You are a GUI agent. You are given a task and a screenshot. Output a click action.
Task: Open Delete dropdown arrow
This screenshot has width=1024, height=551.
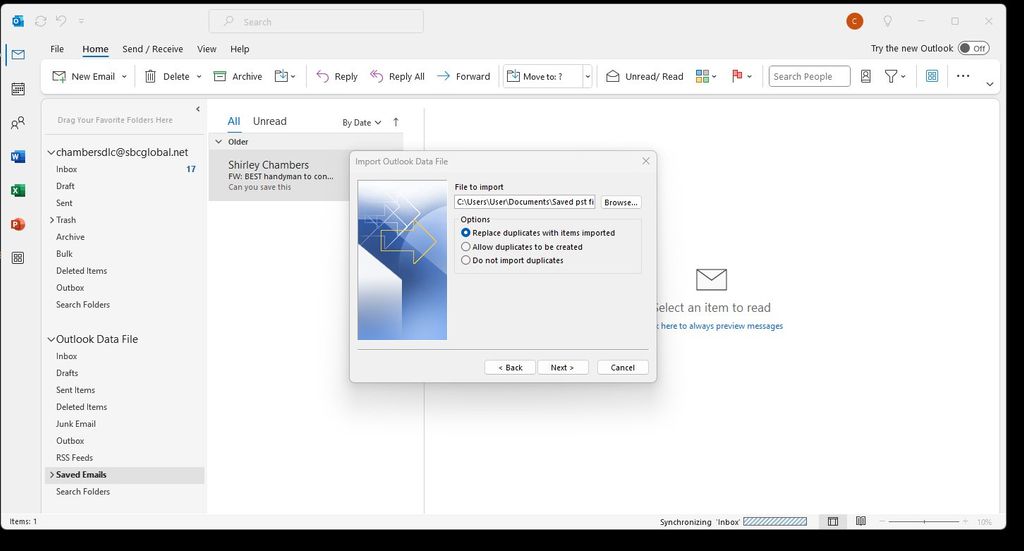[199, 76]
